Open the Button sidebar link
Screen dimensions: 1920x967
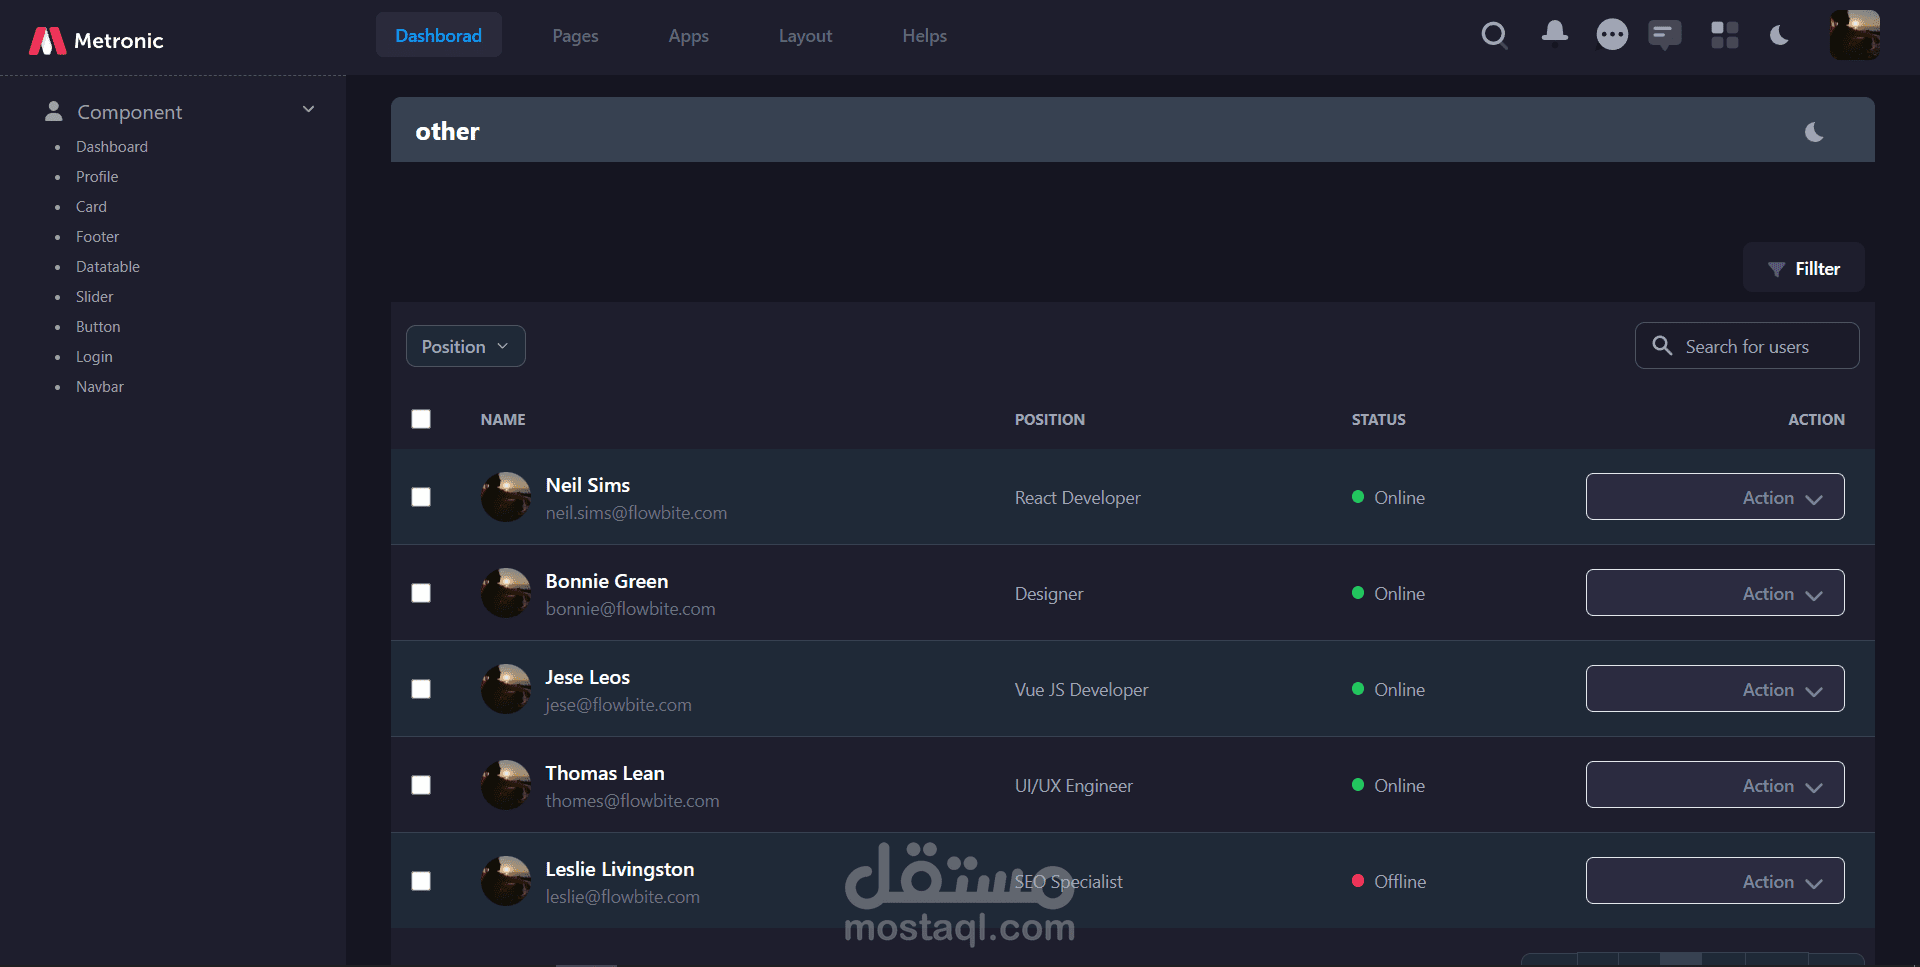click(x=98, y=327)
